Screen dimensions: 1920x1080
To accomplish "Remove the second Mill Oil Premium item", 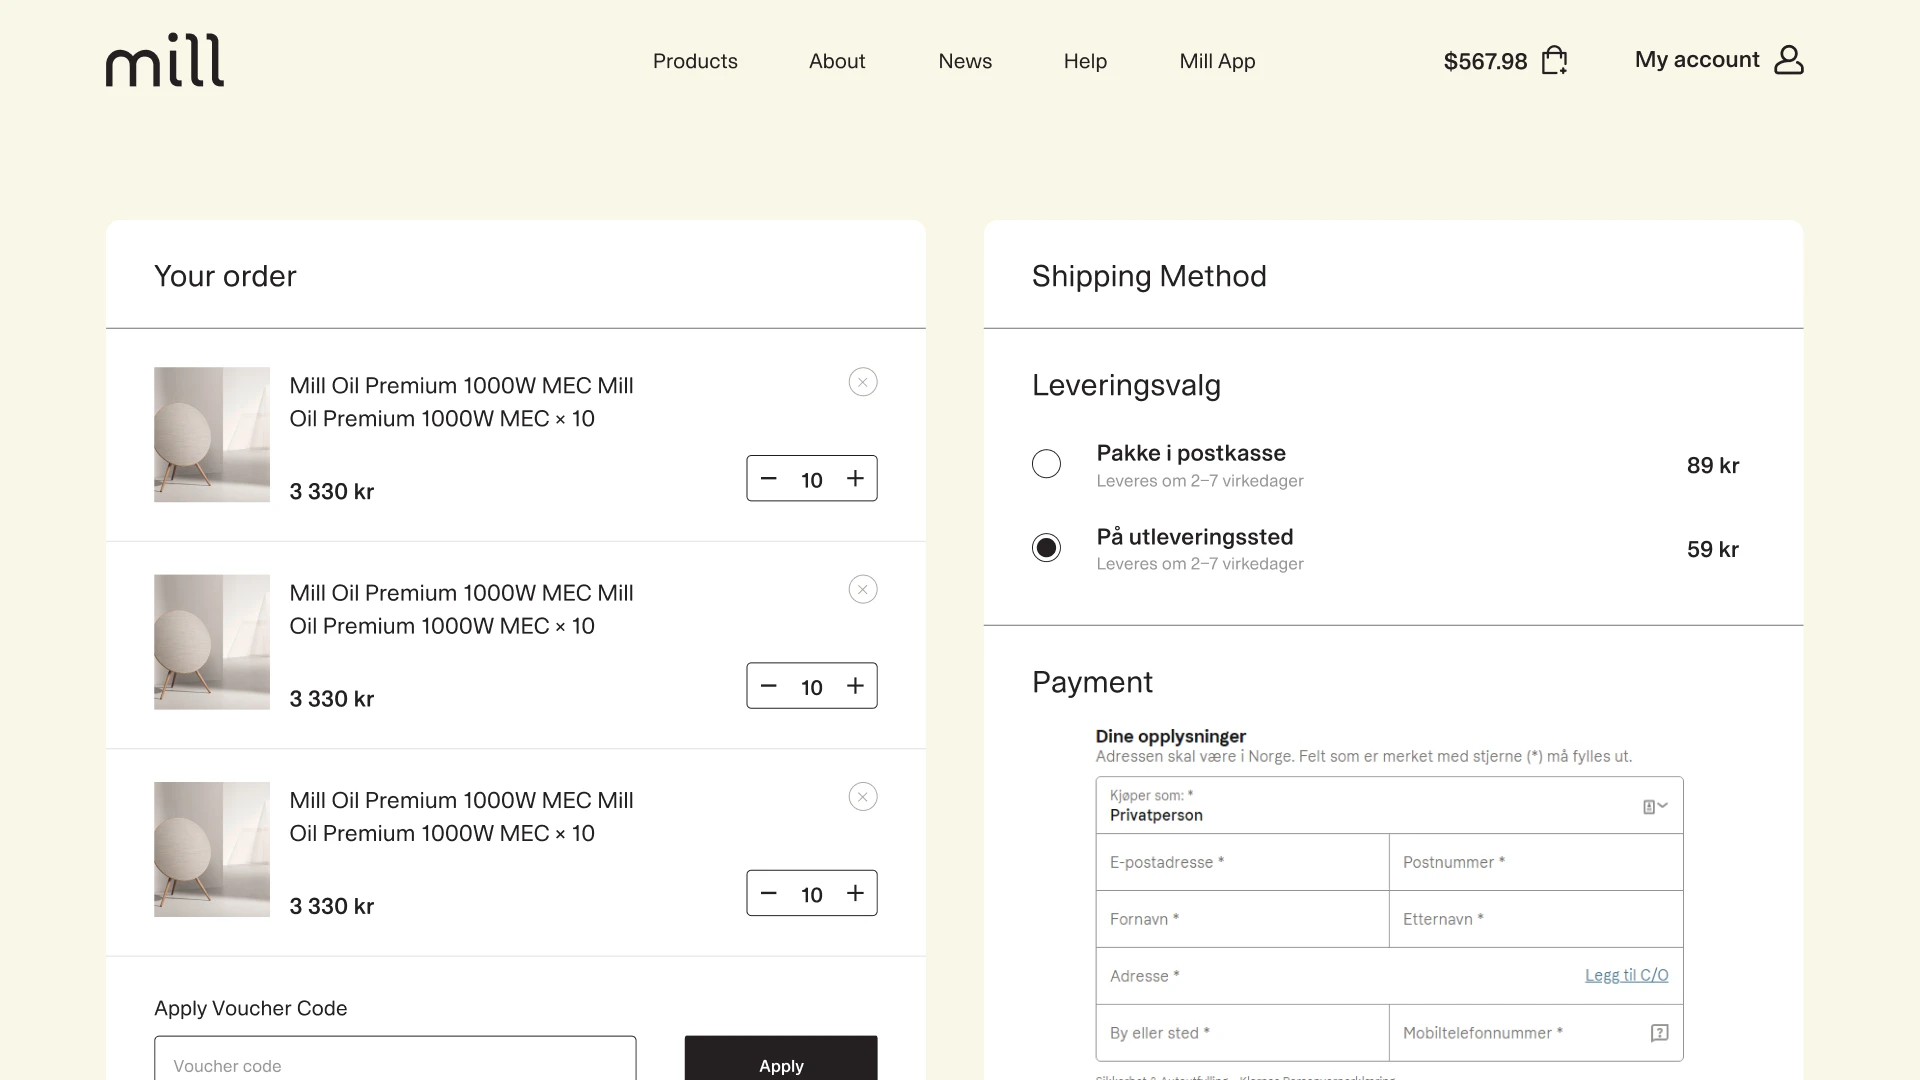I will tap(863, 589).
